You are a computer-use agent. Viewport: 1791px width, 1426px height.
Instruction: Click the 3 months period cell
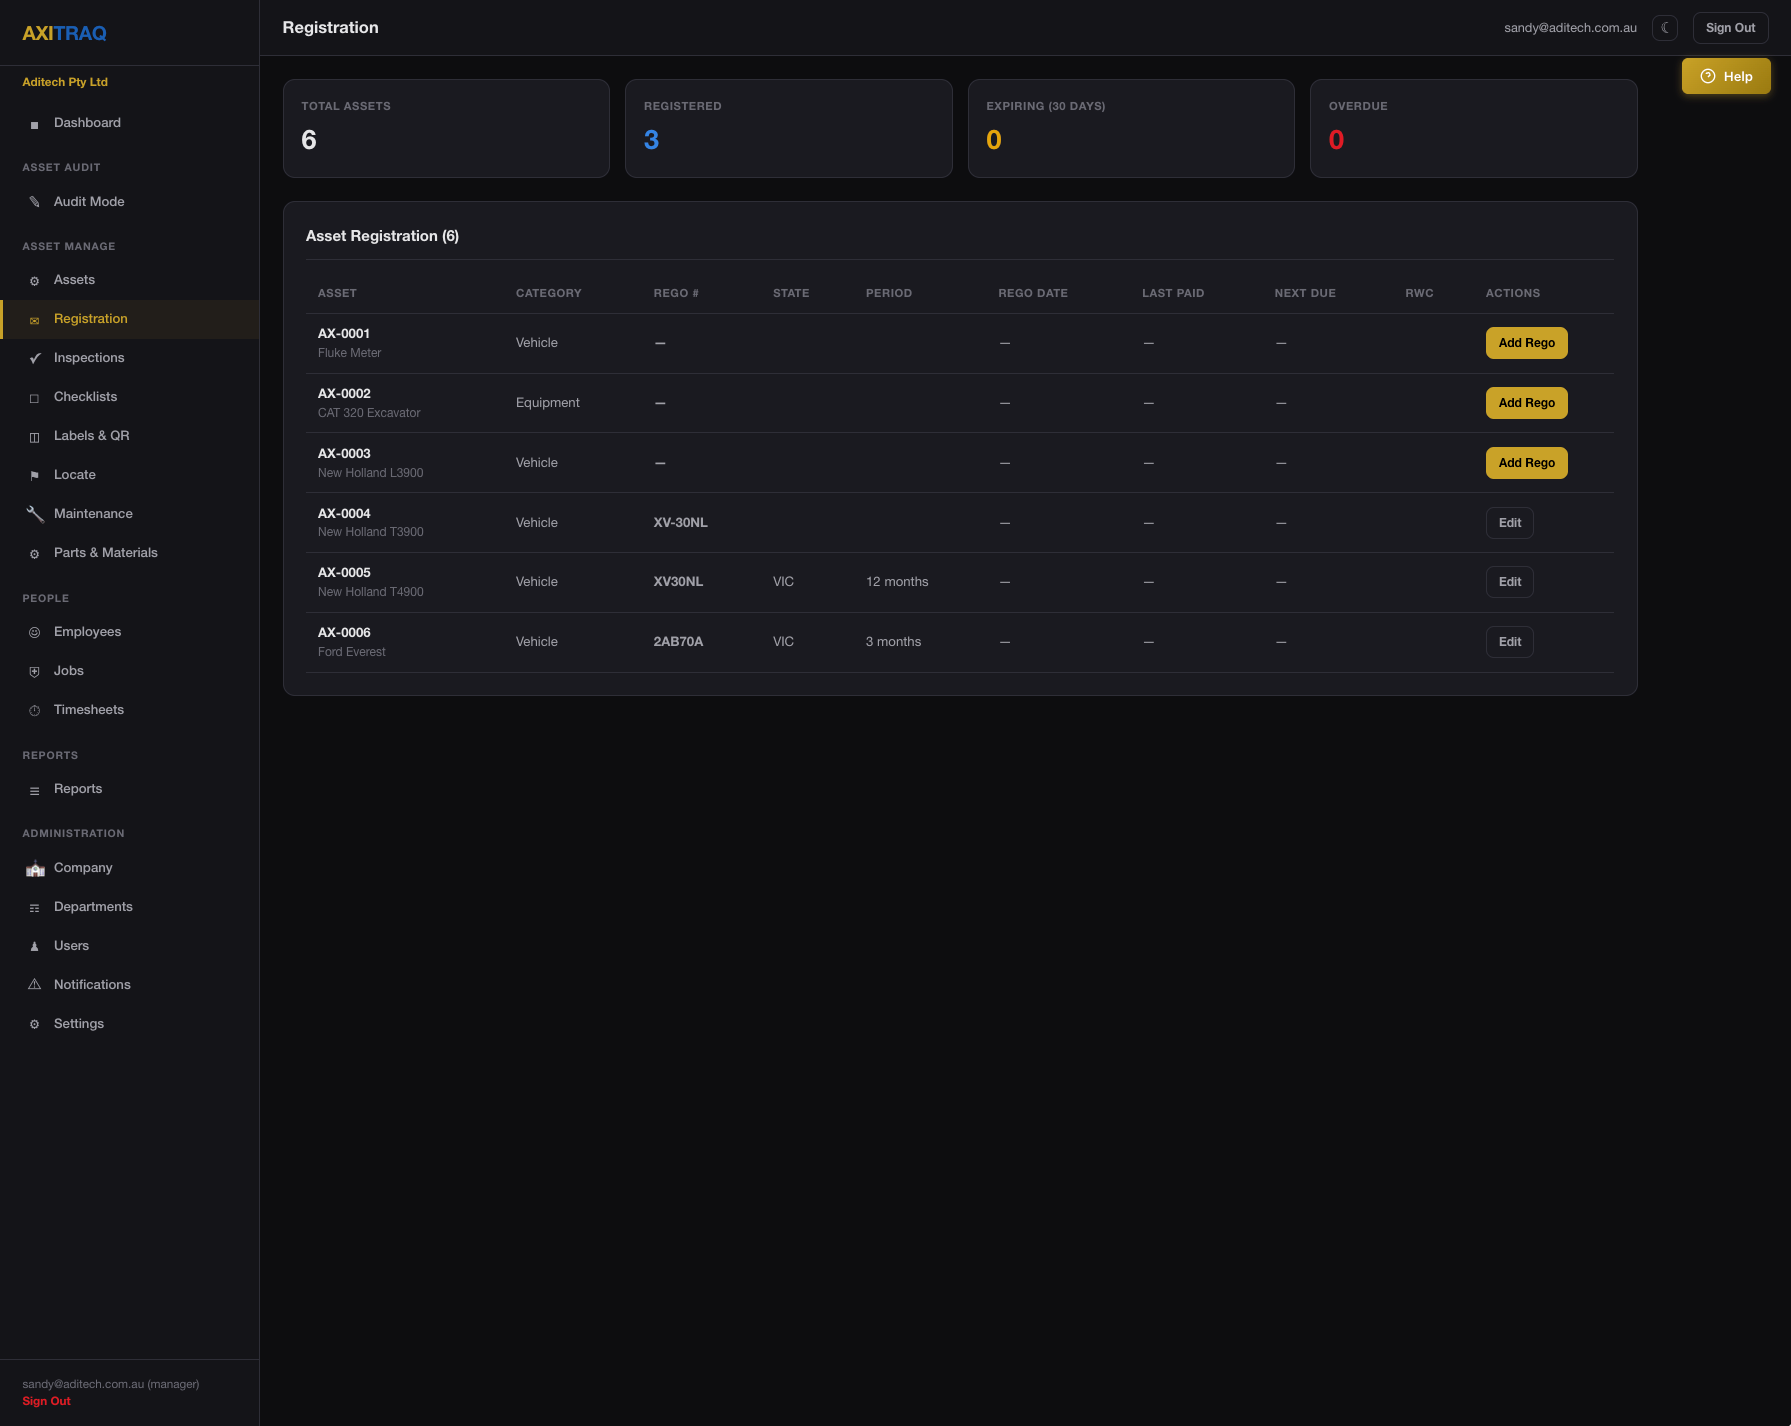[x=893, y=642]
